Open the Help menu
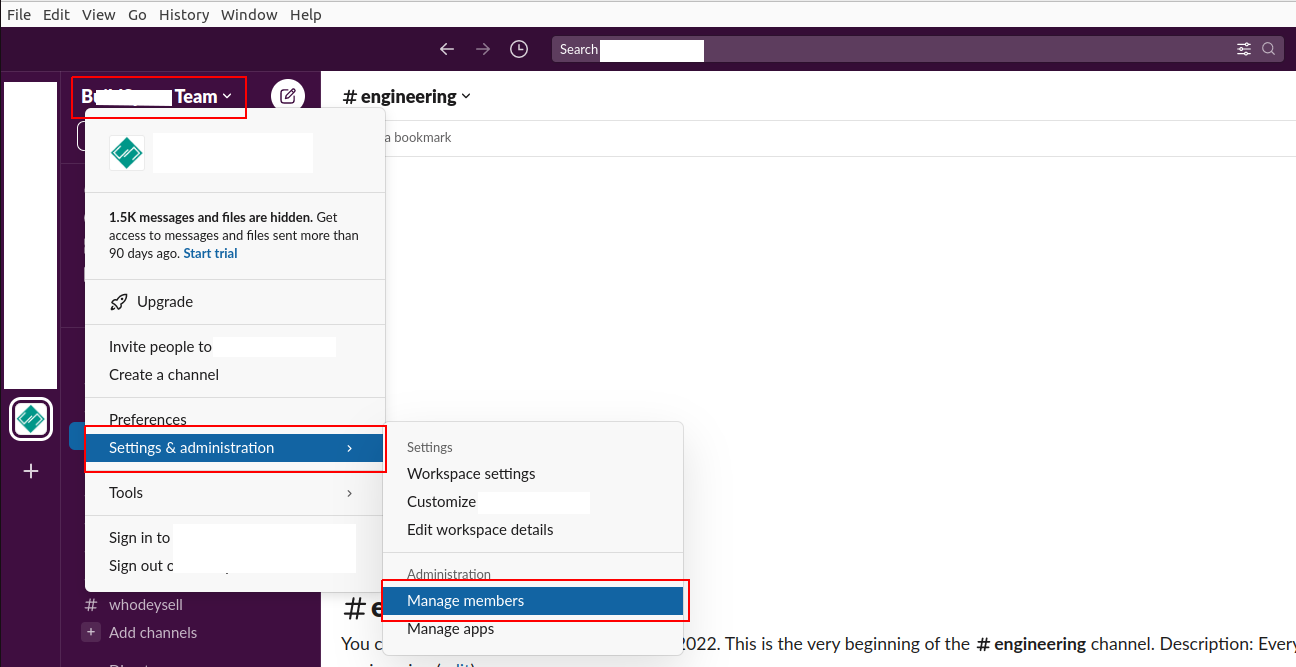 pyautogui.click(x=306, y=15)
